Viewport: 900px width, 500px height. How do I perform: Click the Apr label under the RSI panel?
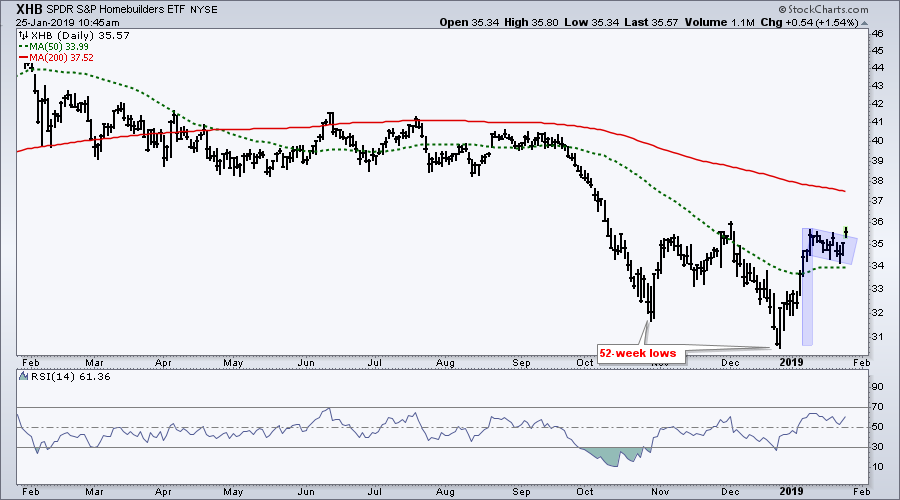pos(164,491)
